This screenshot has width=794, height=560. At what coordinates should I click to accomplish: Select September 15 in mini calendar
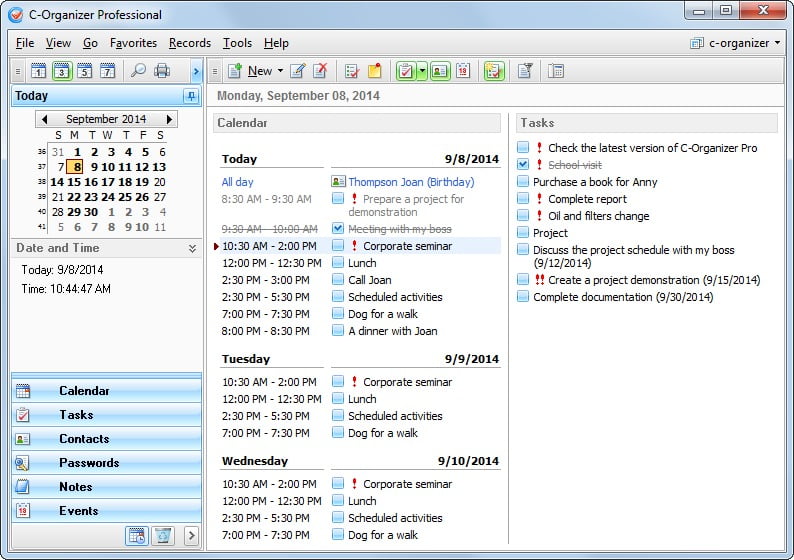tap(74, 182)
